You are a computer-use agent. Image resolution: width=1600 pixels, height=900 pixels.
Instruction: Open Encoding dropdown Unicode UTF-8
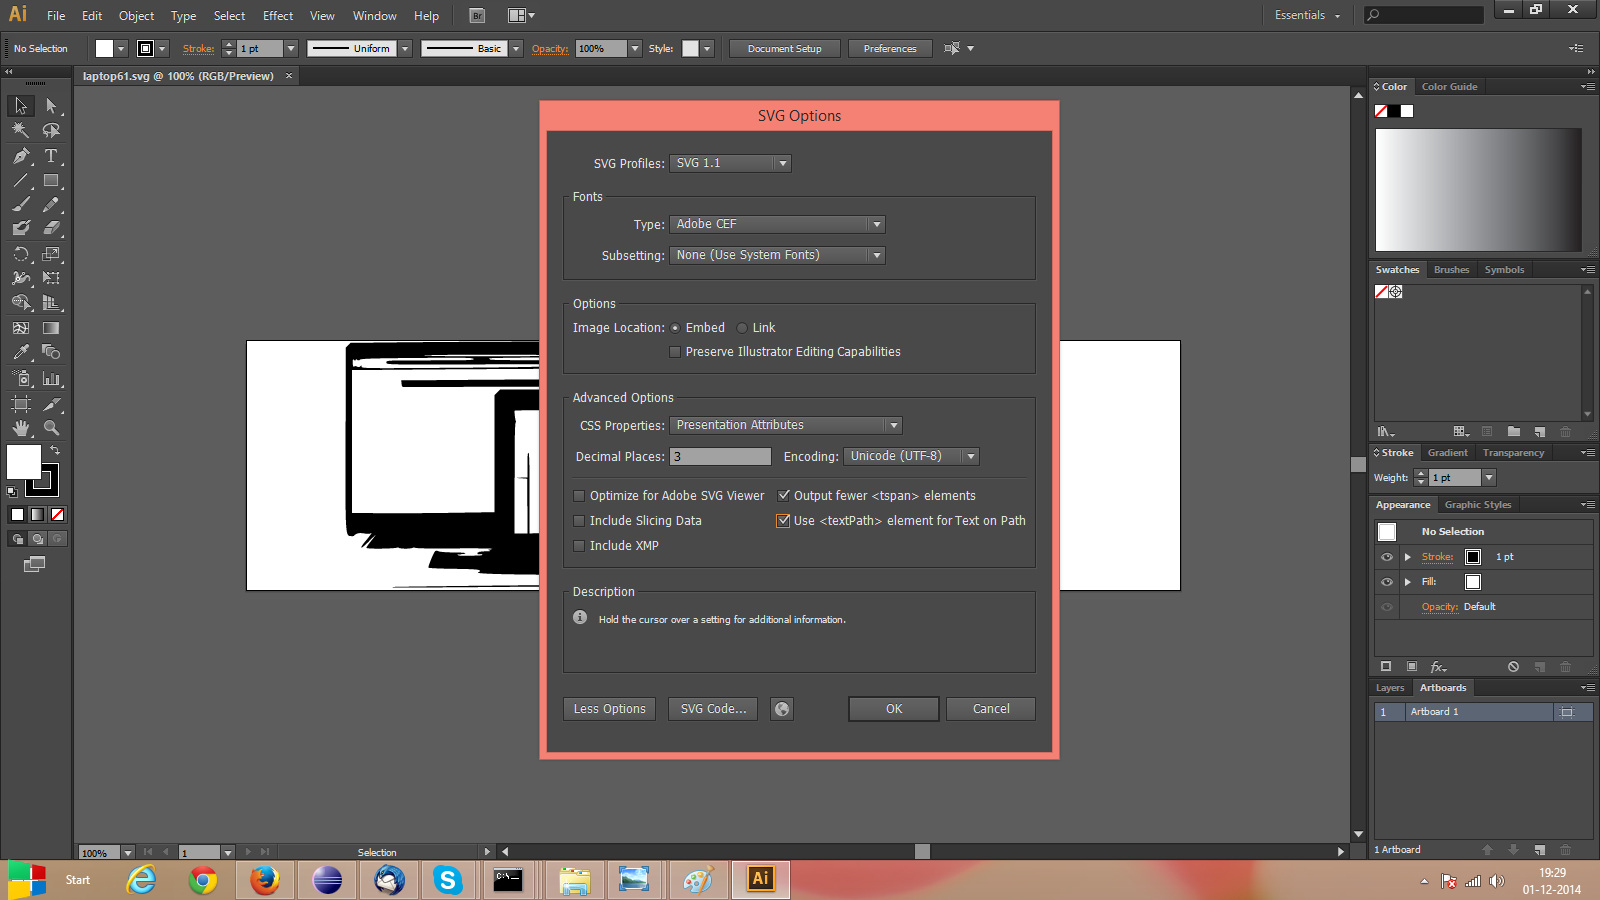(911, 456)
